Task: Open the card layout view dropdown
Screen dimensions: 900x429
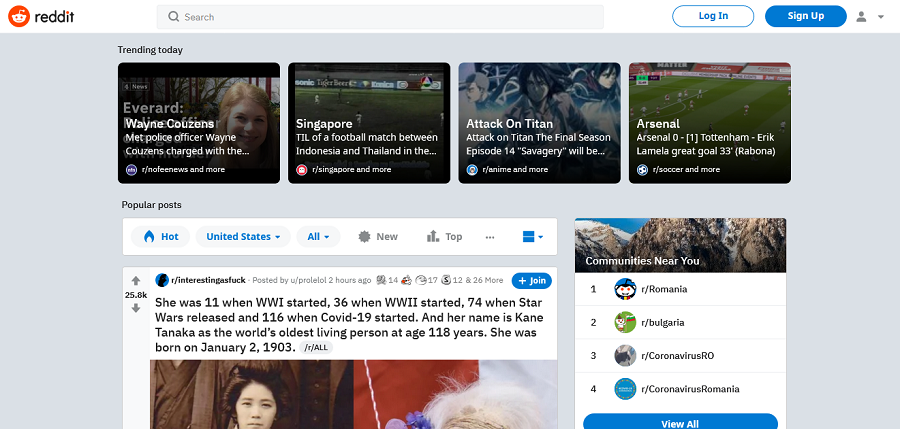Action: [533, 237]
